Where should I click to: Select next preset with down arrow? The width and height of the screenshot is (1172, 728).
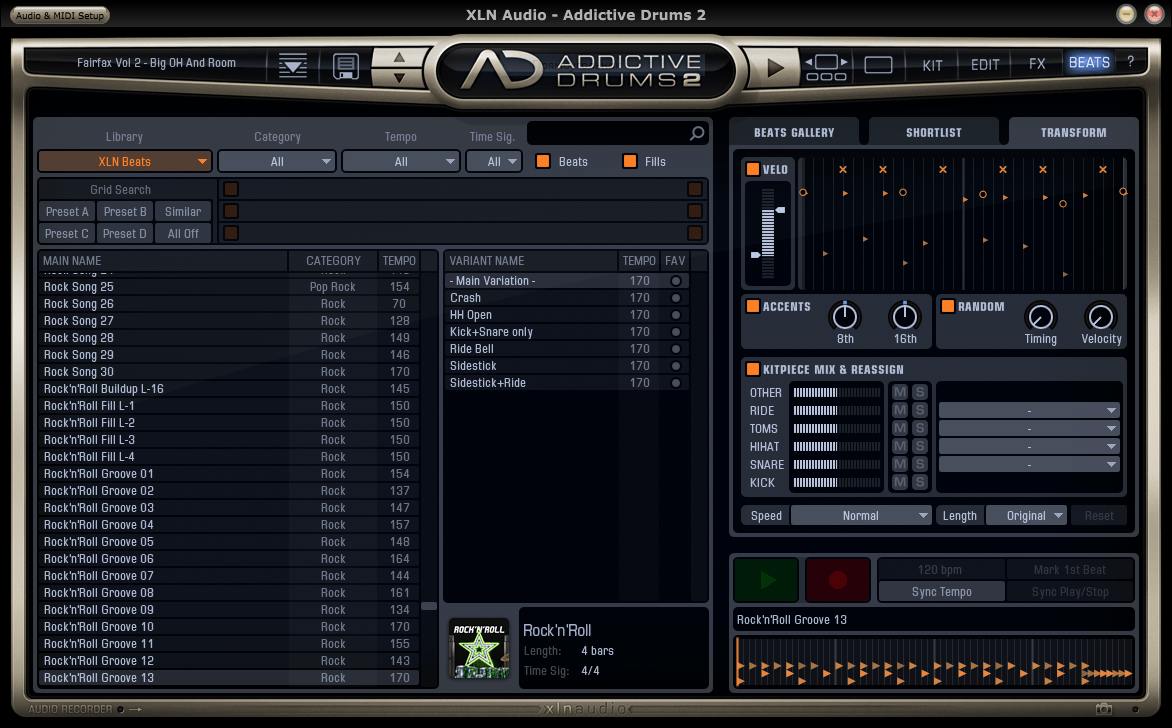click(x=399, y=78)
